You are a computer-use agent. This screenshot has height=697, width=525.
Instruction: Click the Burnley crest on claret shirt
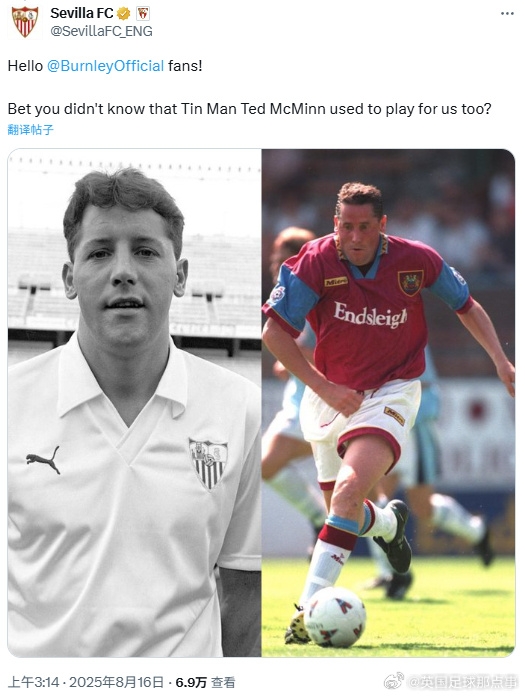pos(410,282)
